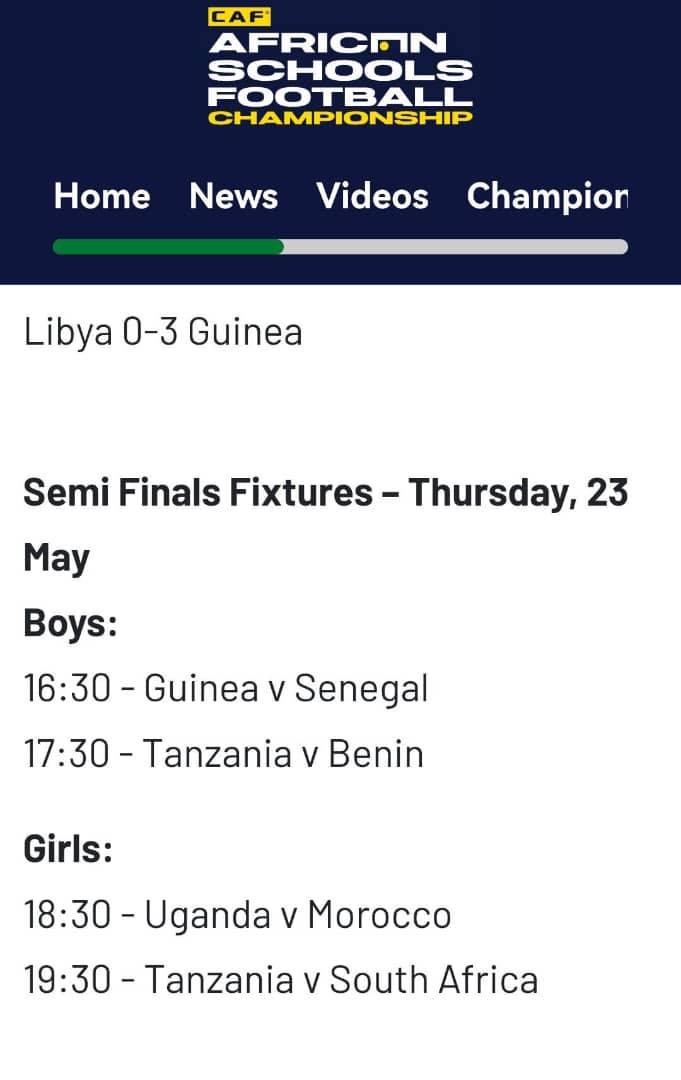Screen dimensions: 681x1080
Task: Switch to the News tab
Action: tap(233, 196)
